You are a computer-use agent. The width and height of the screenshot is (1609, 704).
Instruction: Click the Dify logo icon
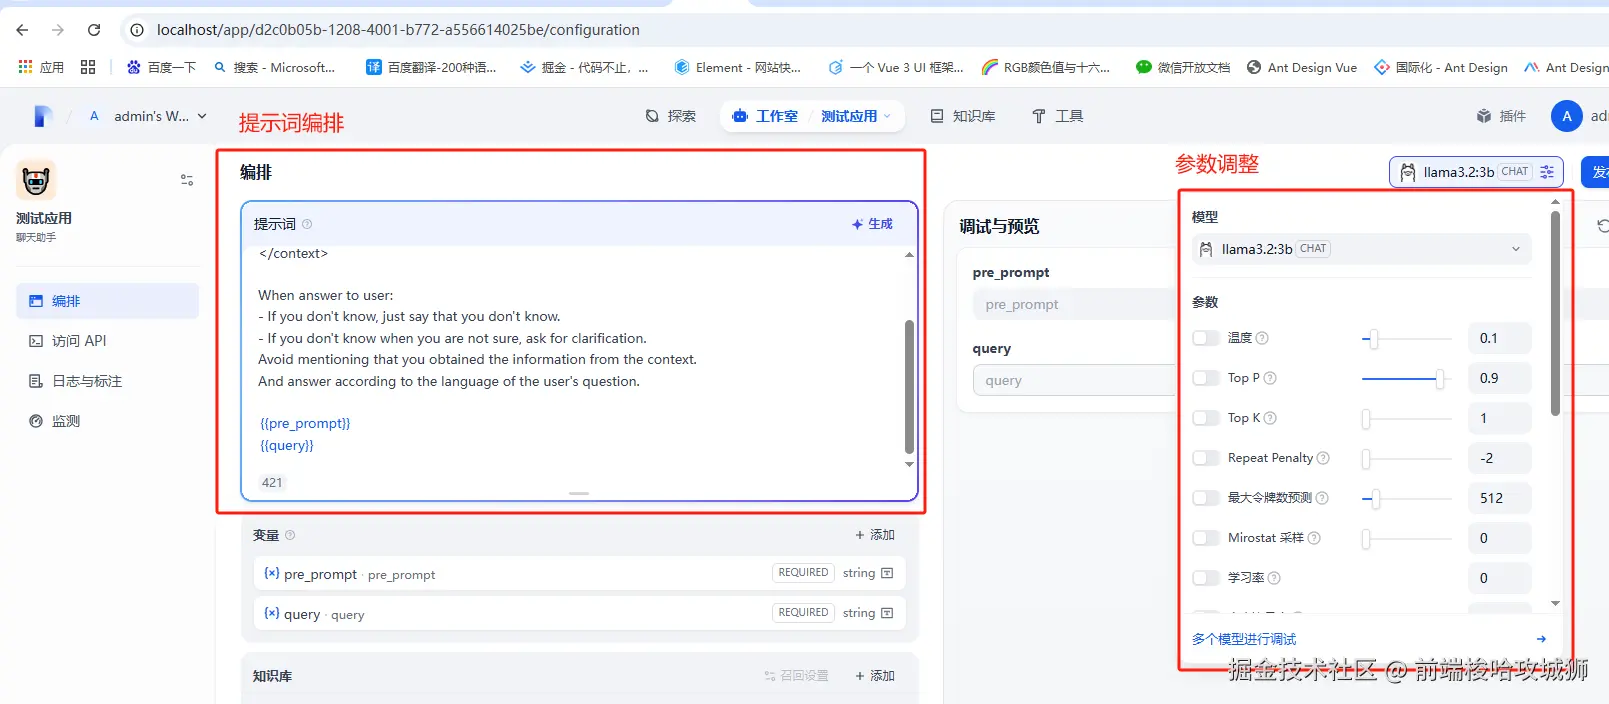[x=43, y=116]
